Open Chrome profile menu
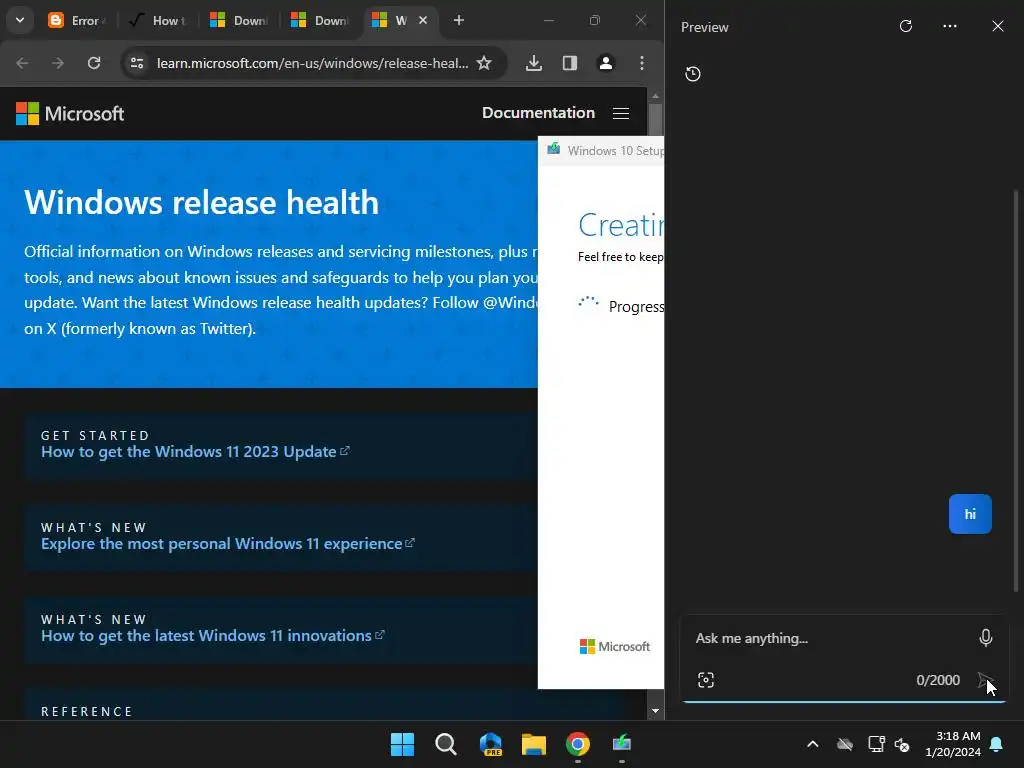1024x768 pixels. coord(605,63)
